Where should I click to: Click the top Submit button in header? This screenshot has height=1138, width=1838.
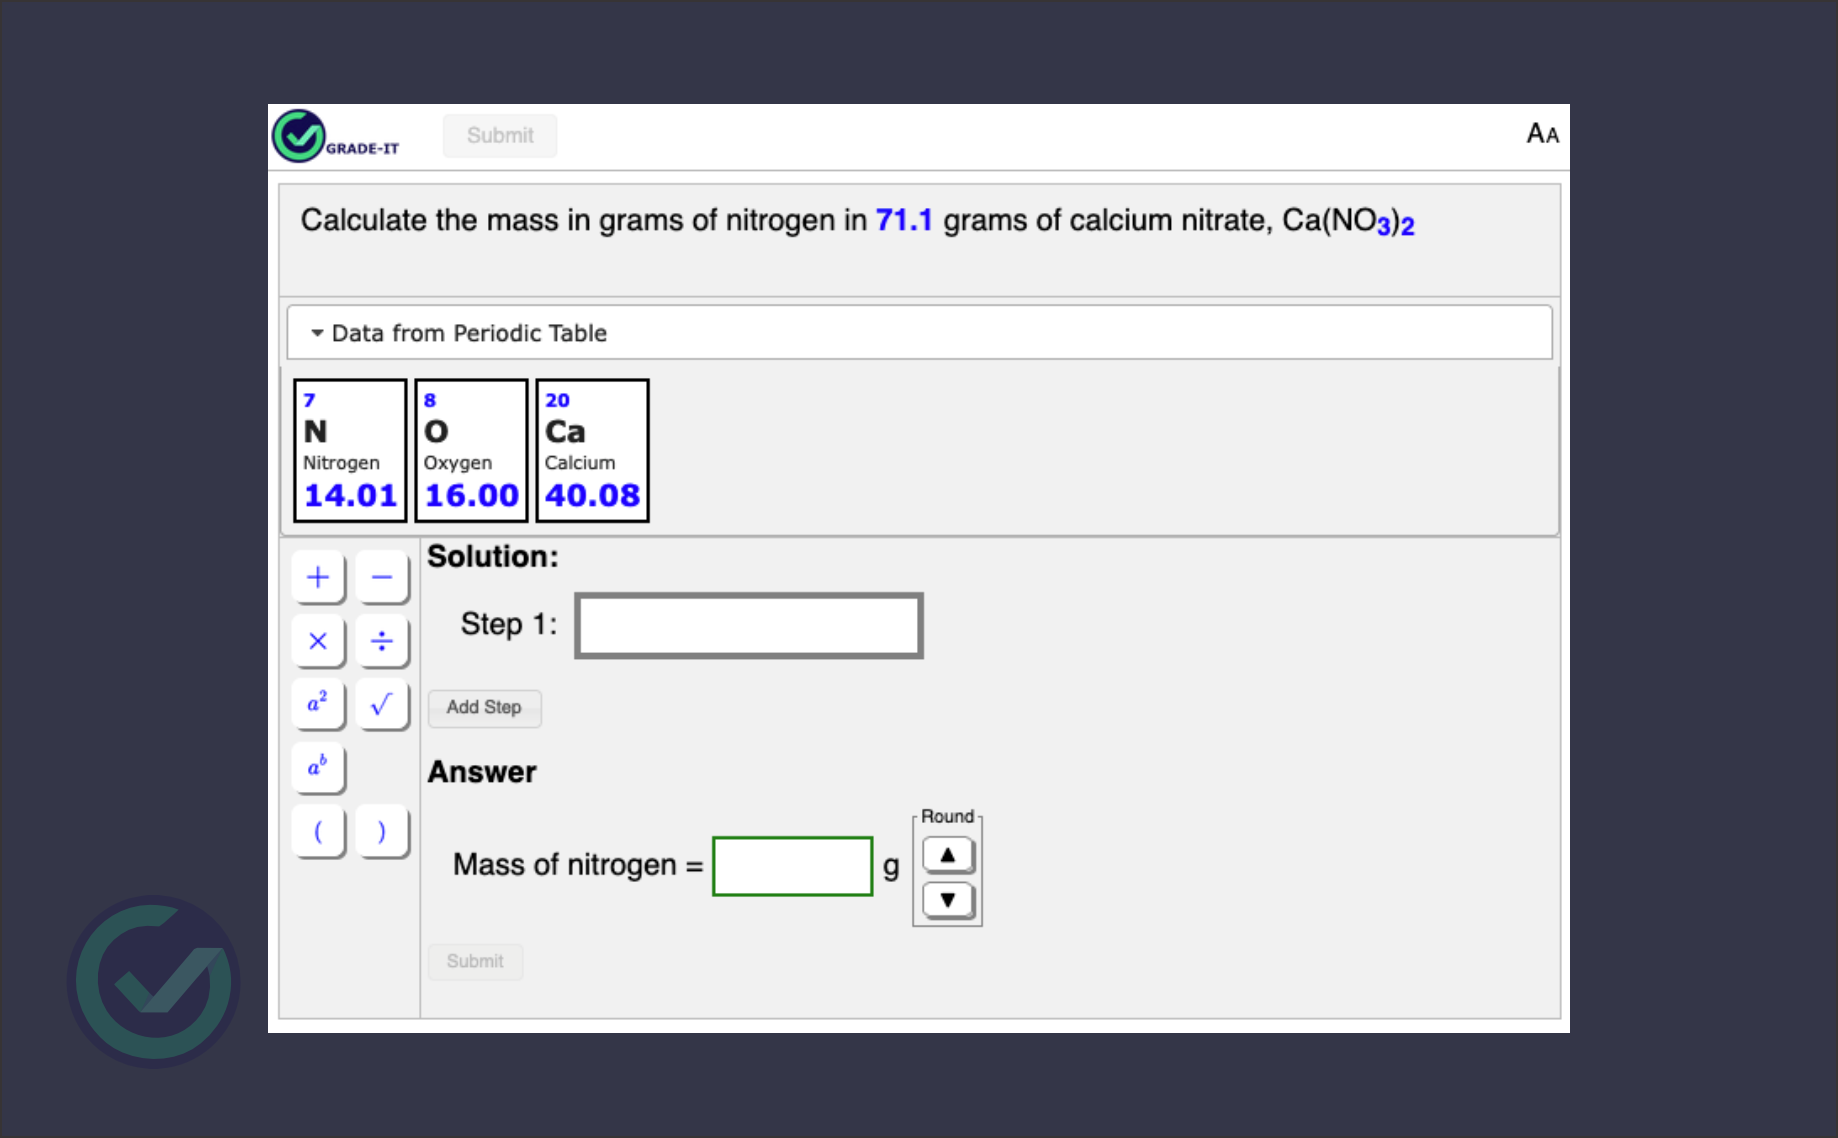[500, 136]
